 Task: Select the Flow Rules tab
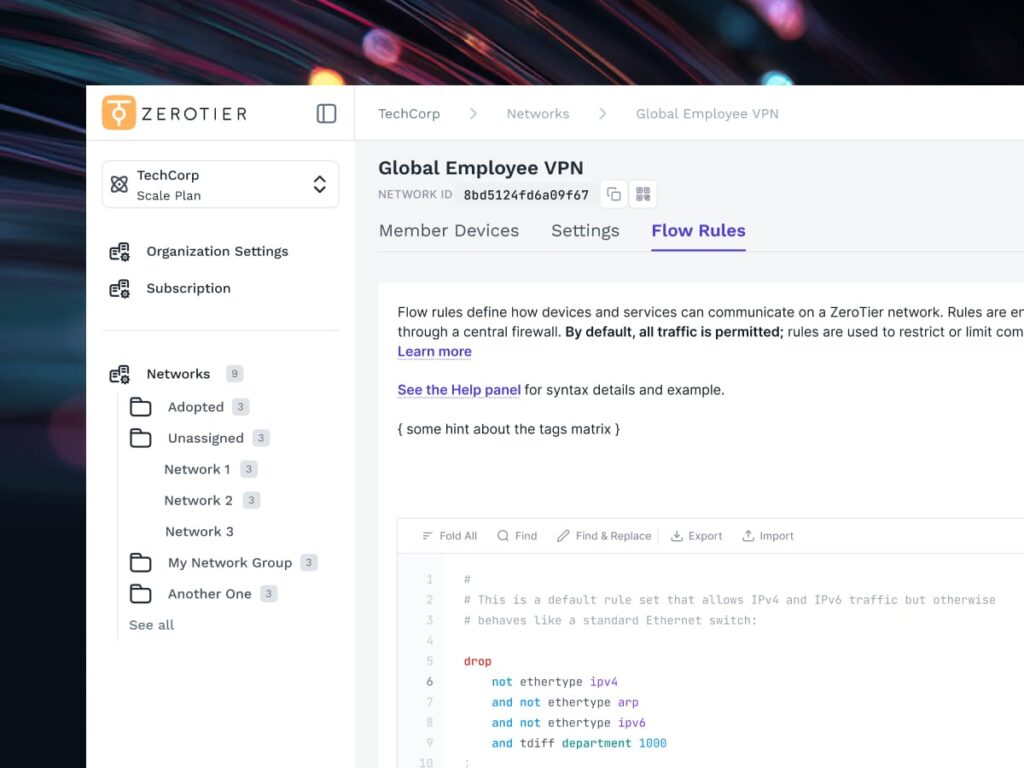(698, 231)
